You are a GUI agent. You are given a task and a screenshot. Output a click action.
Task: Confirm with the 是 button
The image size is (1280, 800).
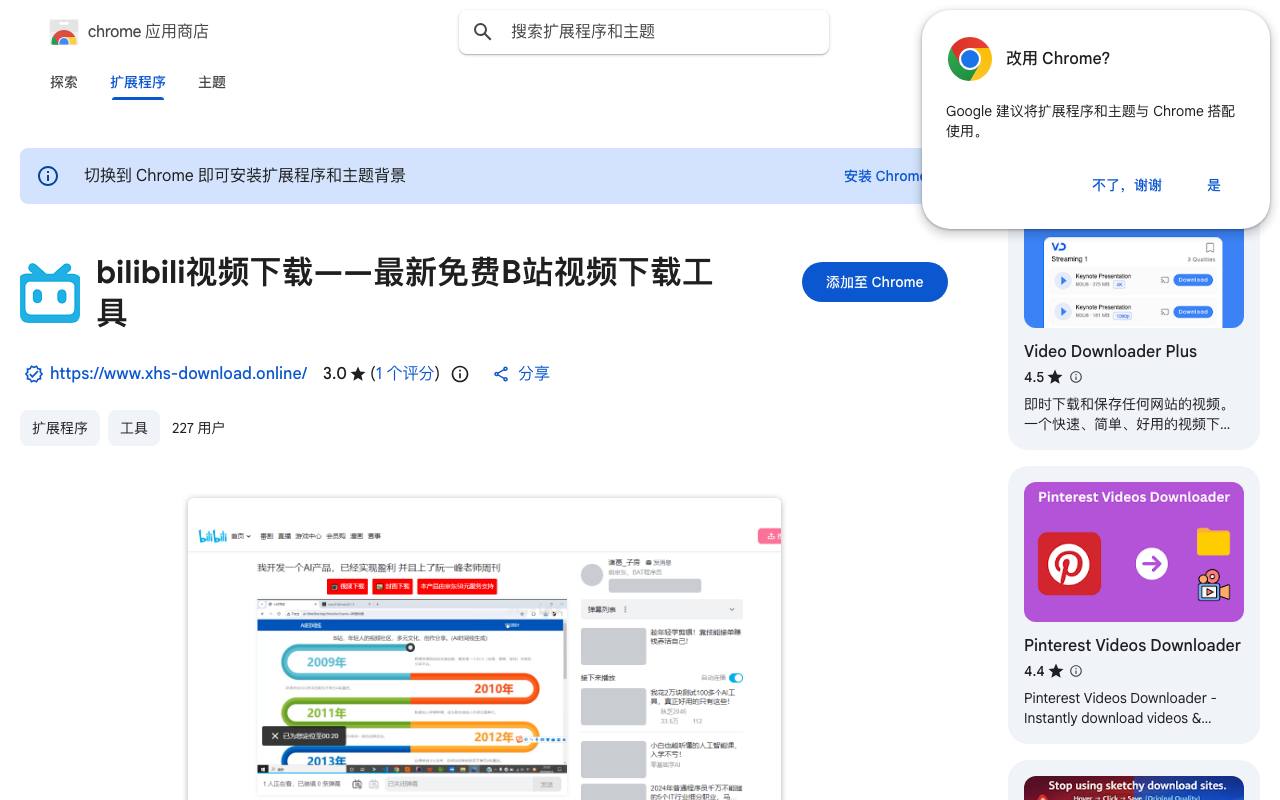click(x=1214, y=185)
